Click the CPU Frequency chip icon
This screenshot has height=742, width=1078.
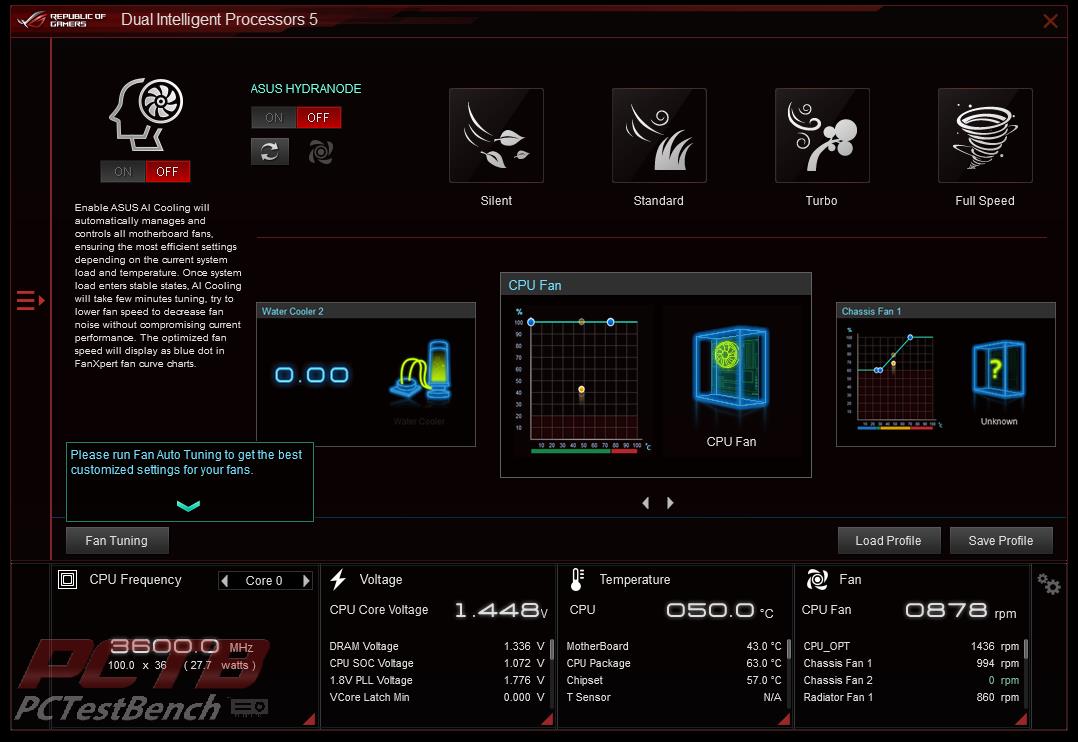point(67,580)
